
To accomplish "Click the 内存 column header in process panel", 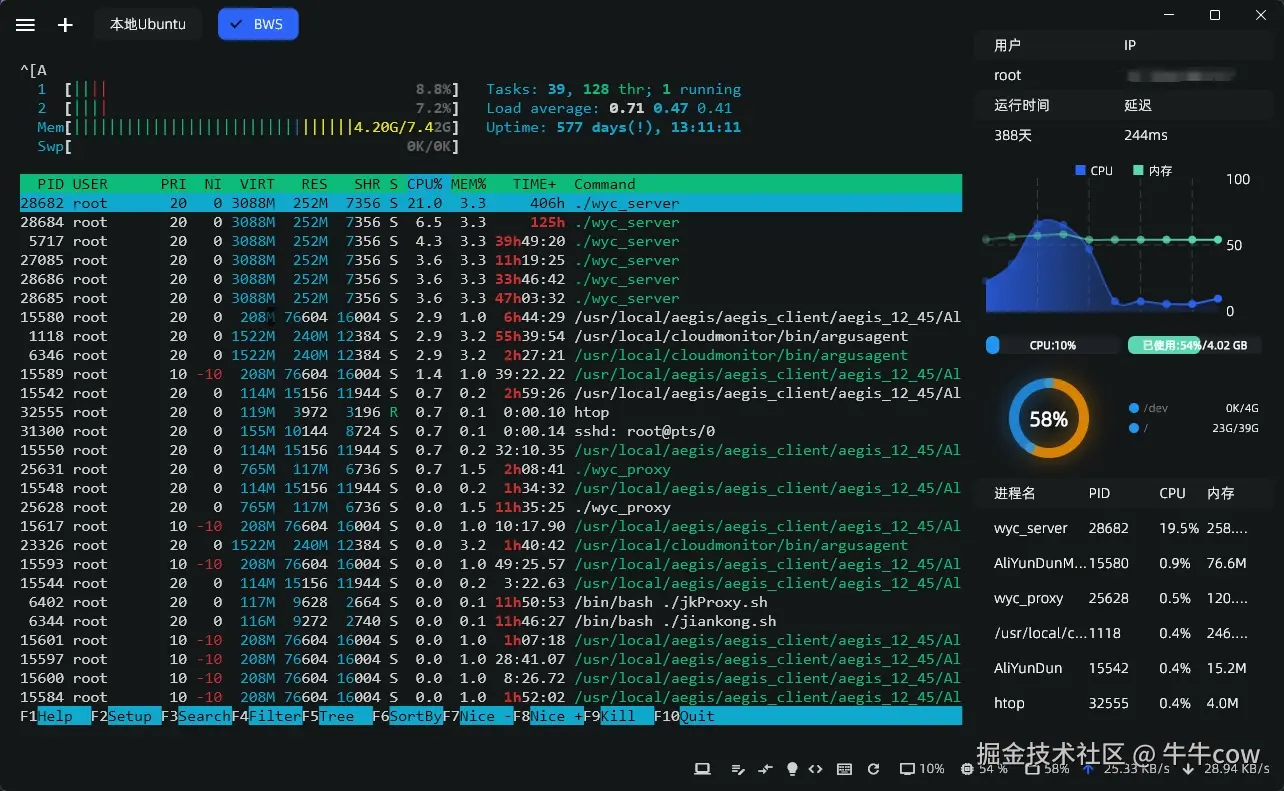I will (x=1221, y=493).
